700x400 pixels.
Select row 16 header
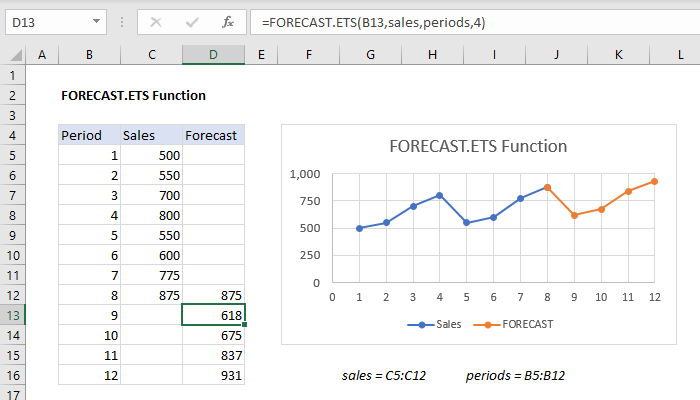12,375
